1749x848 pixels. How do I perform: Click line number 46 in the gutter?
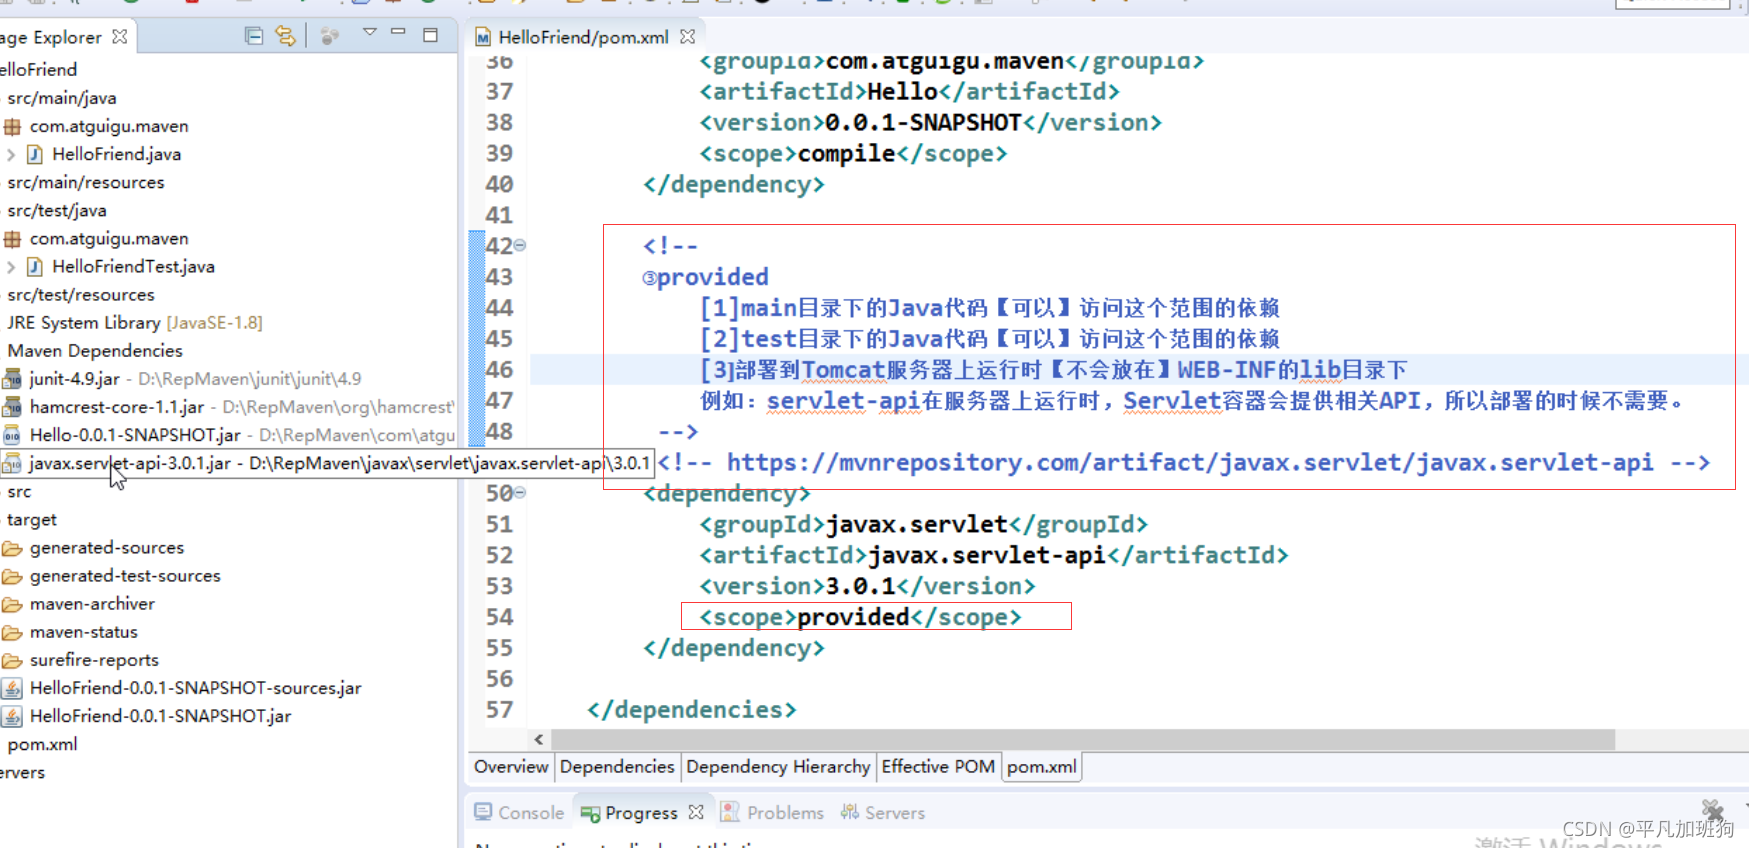499,369
